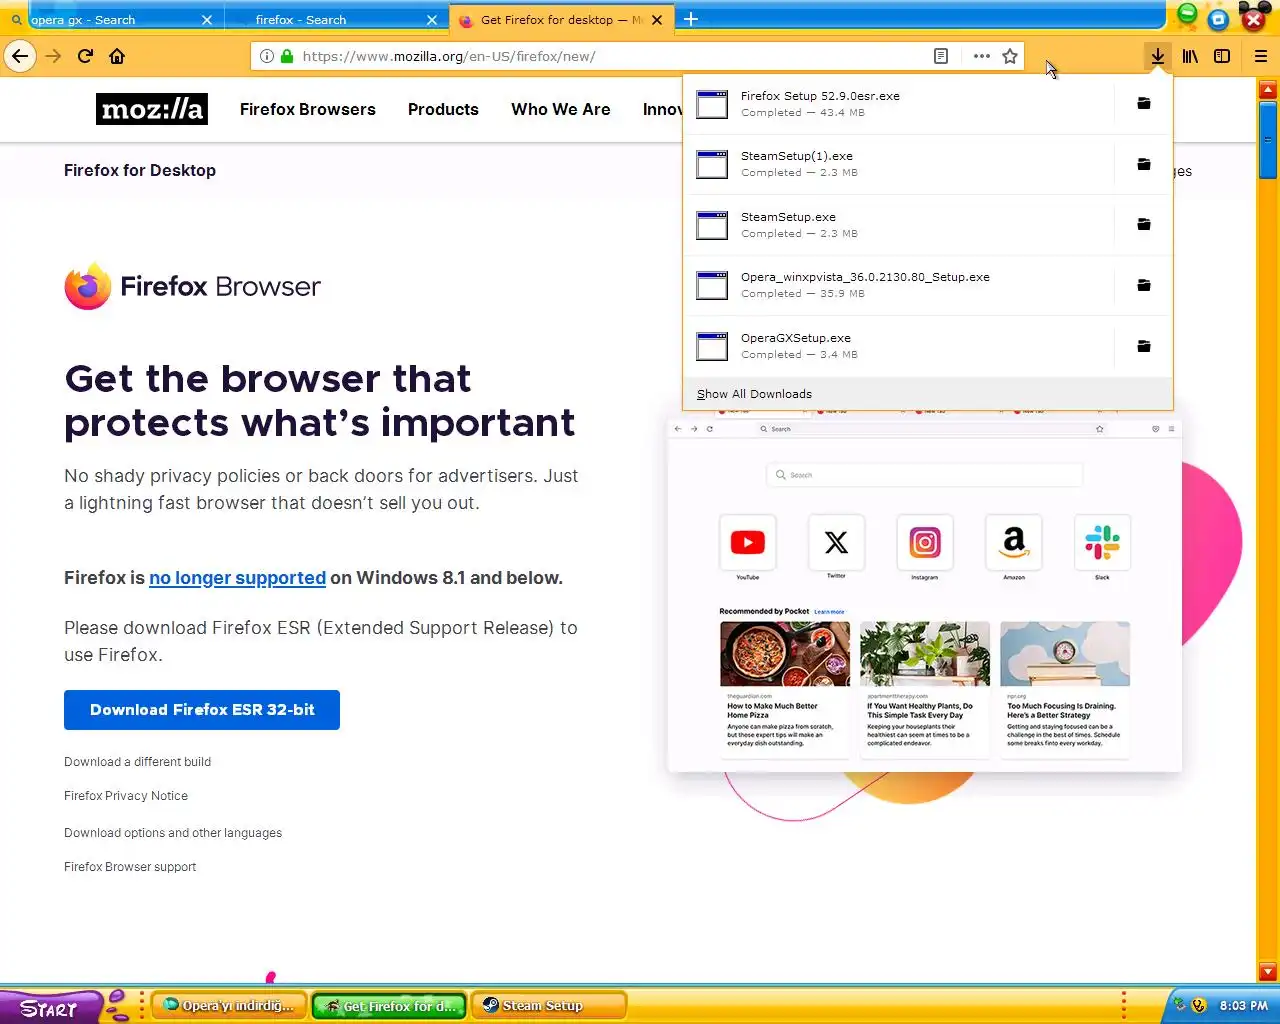
Task: Close the 'opera gx - Search' tab
Action: pos(207,20)
